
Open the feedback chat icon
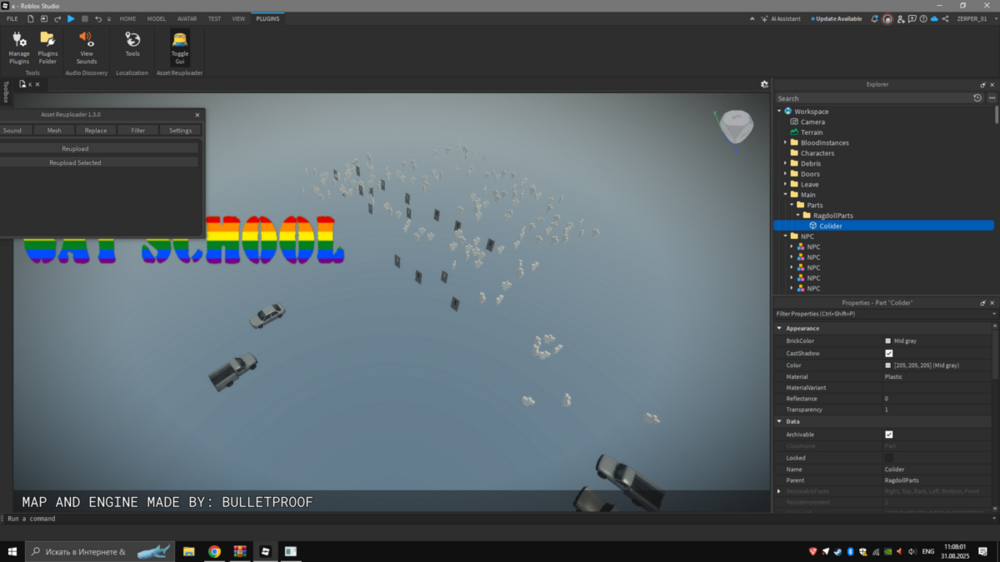(912, 19)
